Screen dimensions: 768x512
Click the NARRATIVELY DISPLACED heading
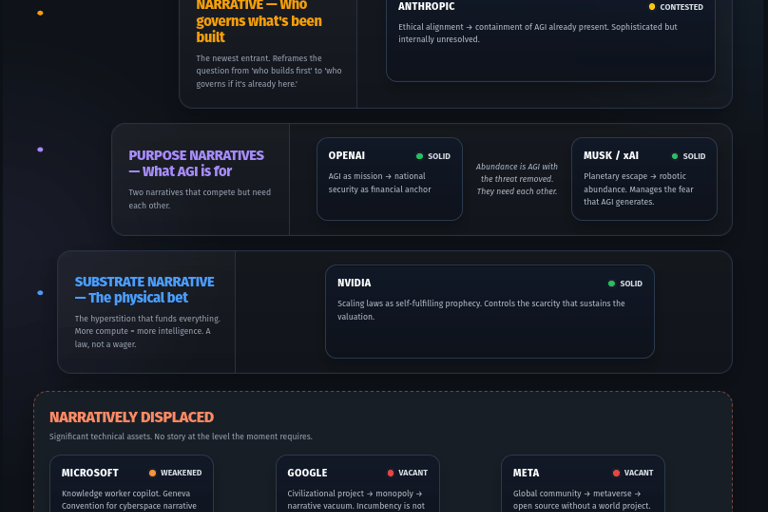(131, 417)
